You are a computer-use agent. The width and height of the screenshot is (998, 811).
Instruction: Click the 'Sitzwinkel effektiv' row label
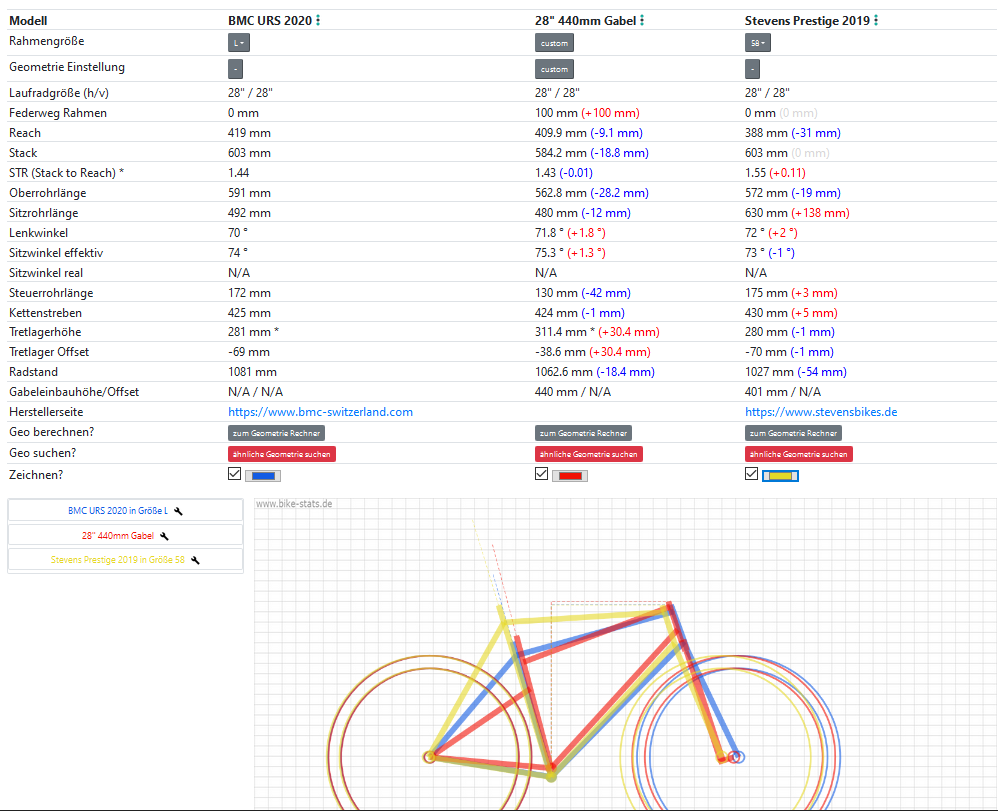56,253
